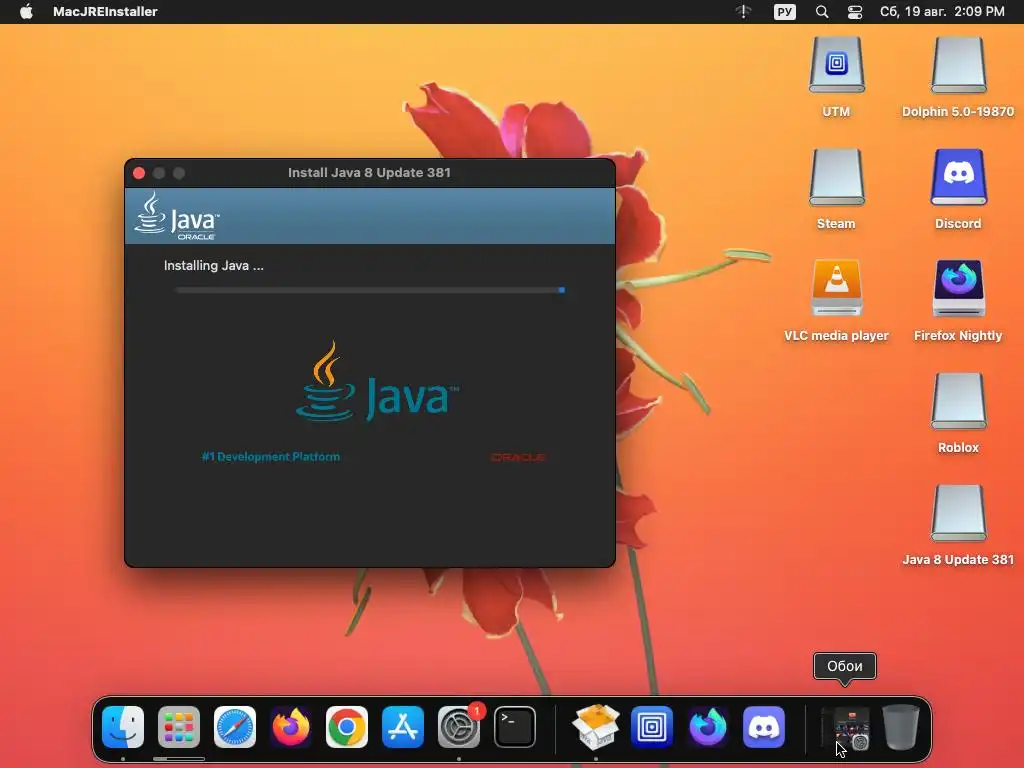Launch Firefox from the Dock

point(291,726)
